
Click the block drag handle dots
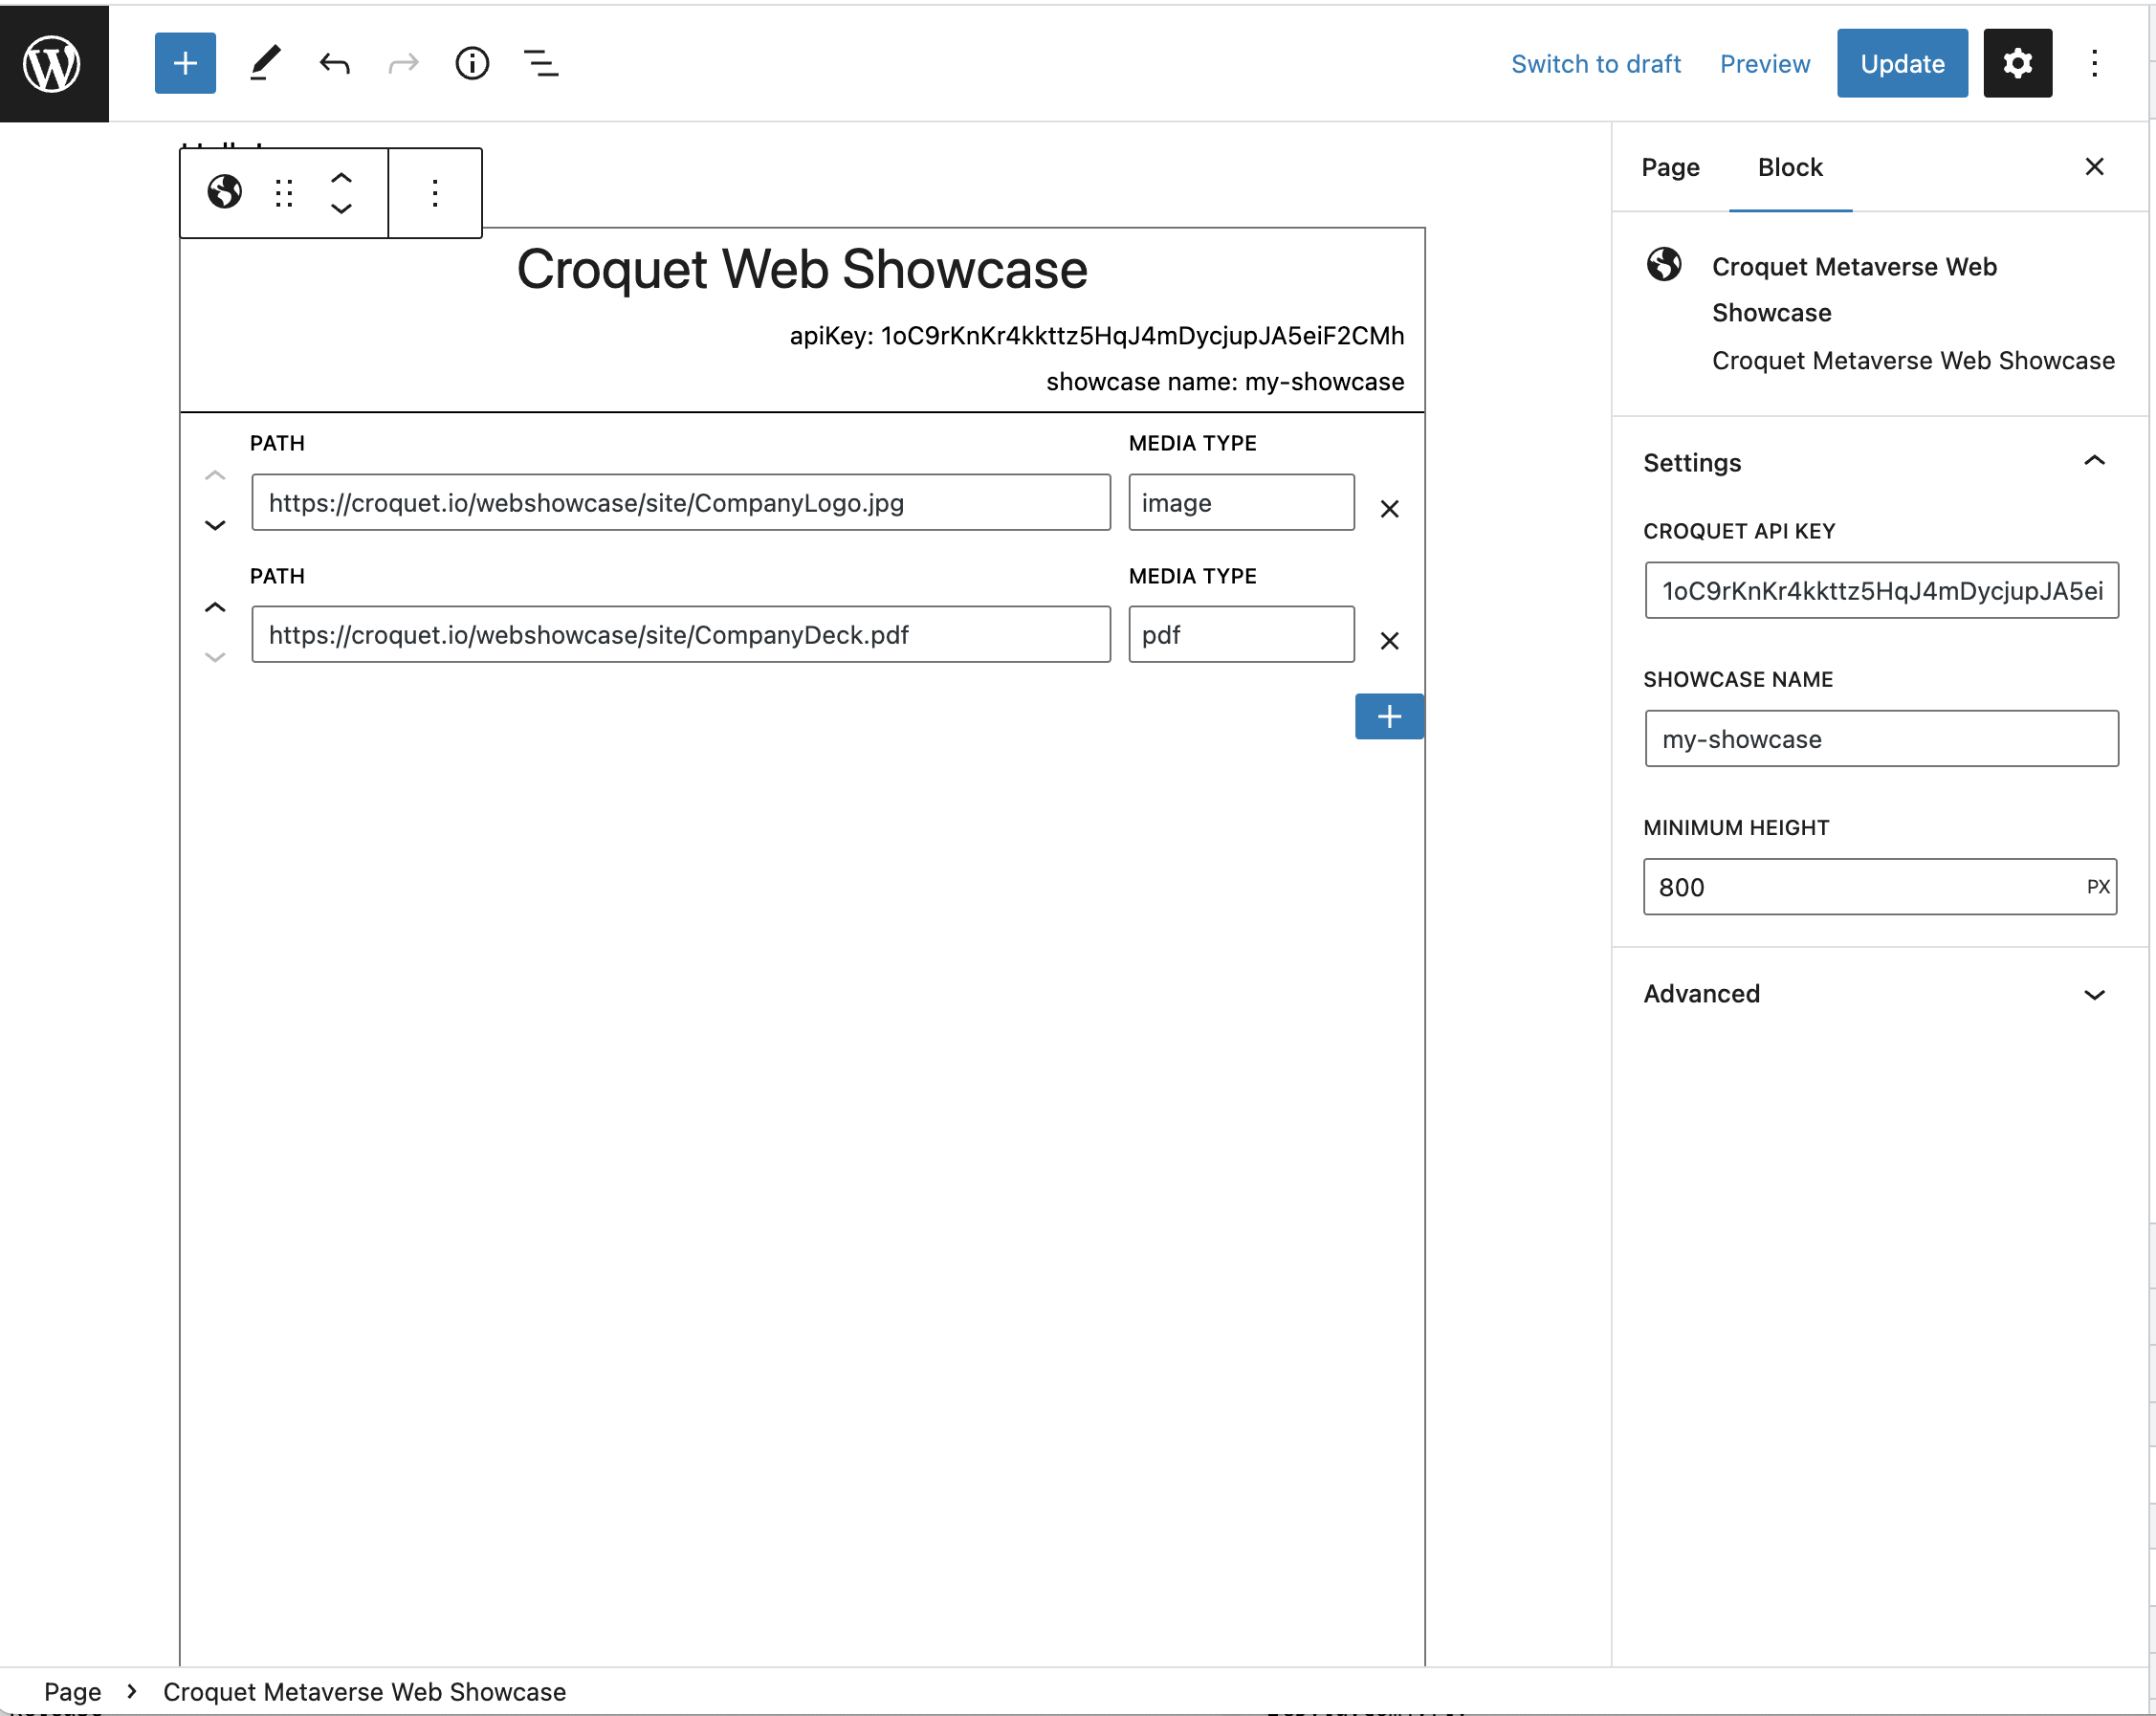click(284, 192)
